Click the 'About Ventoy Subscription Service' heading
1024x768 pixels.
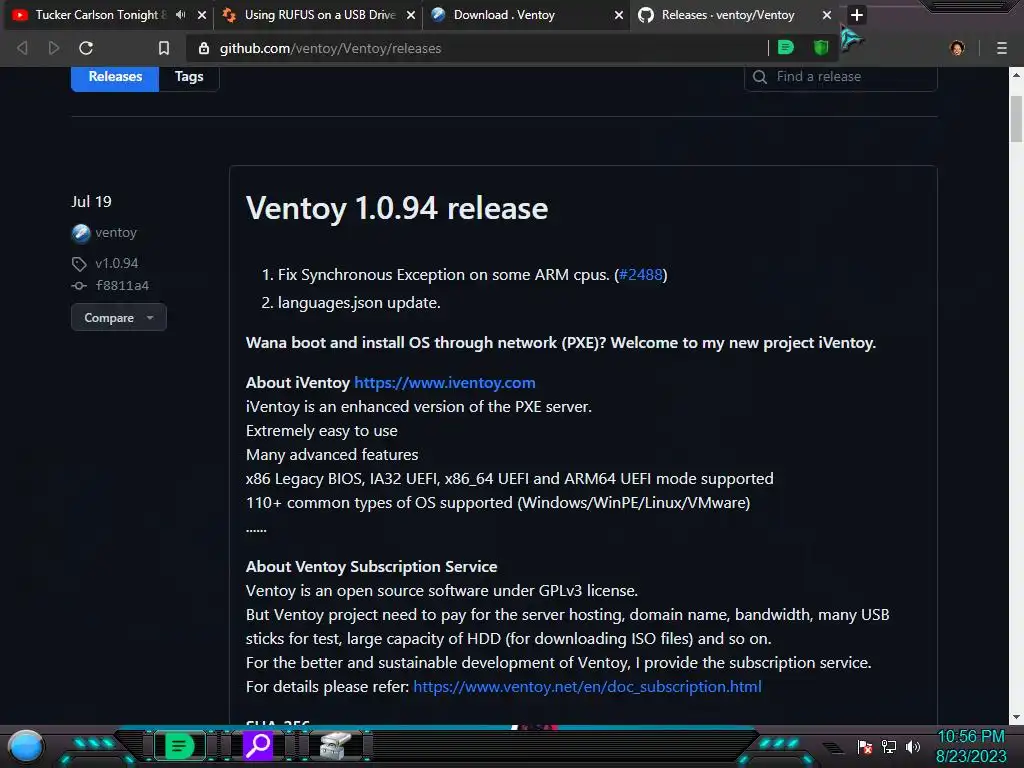[372, 566]
